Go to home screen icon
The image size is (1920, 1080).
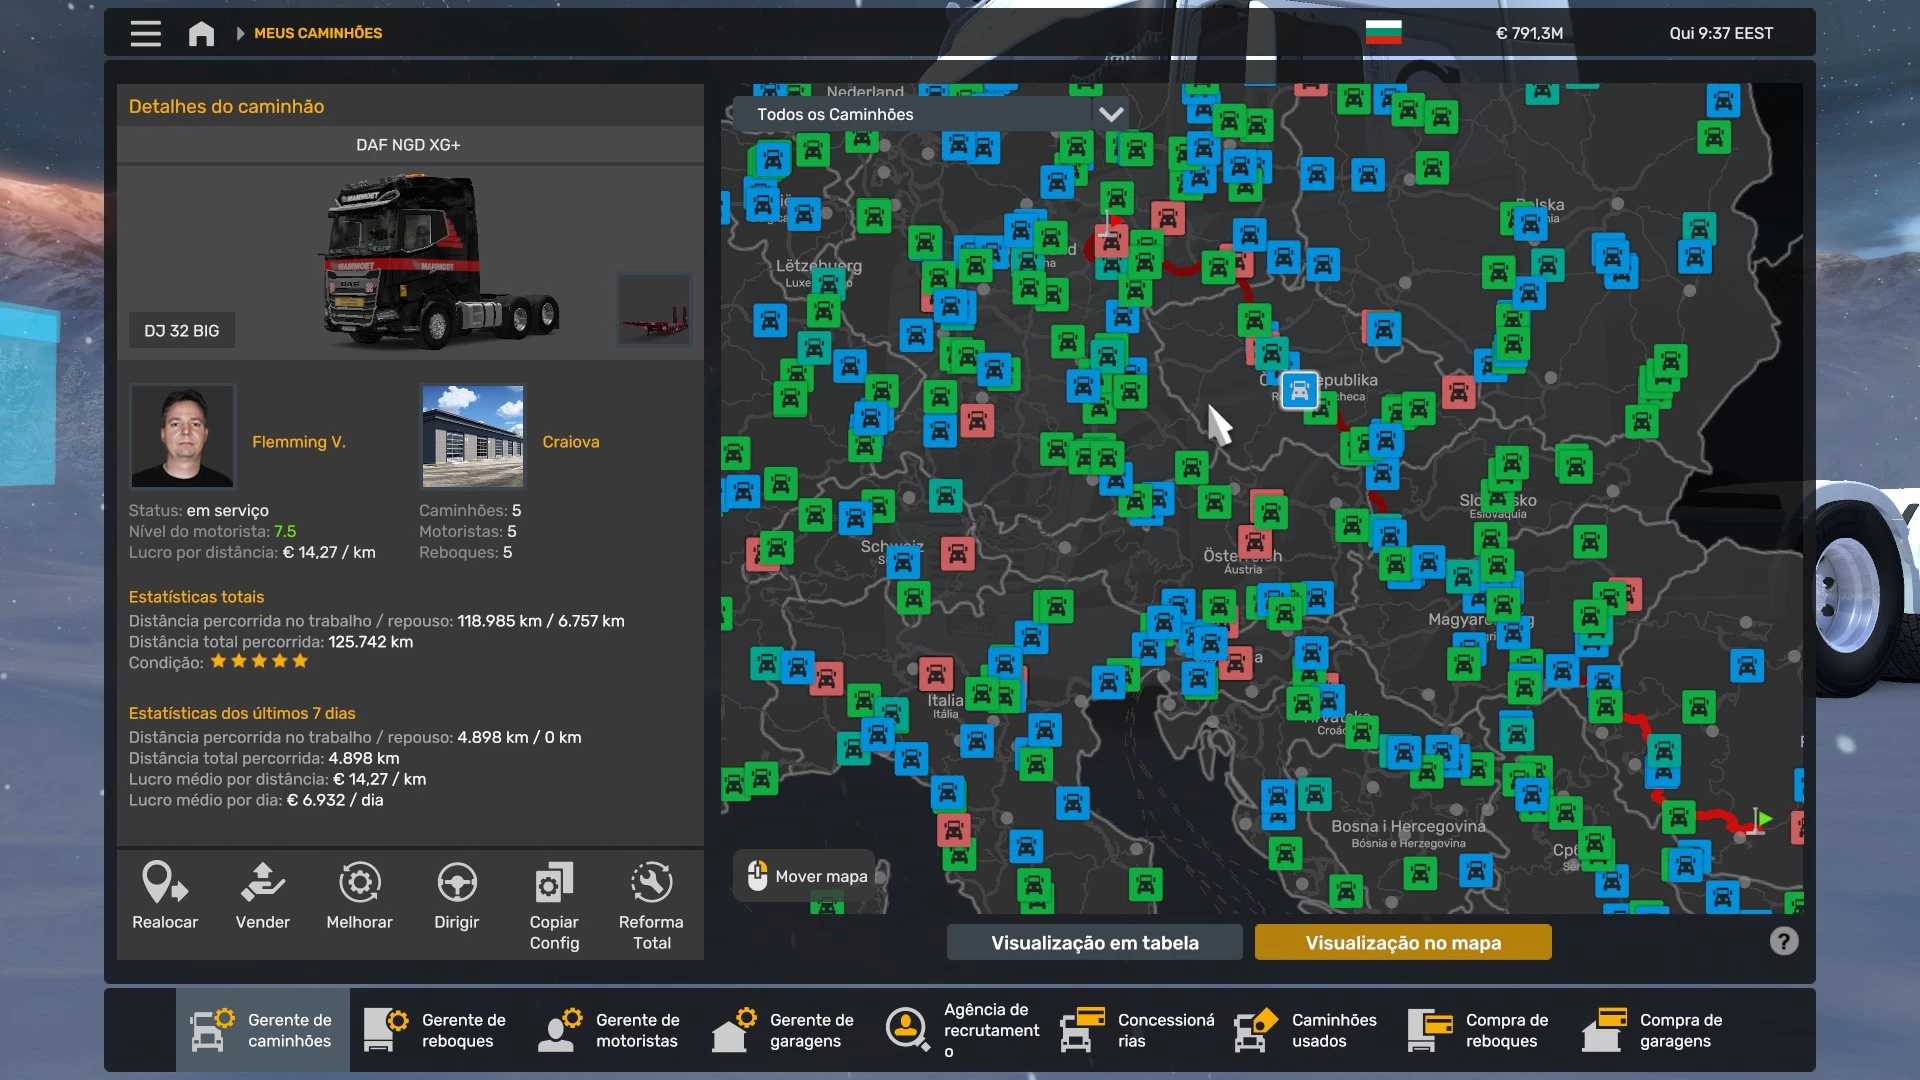201,34
